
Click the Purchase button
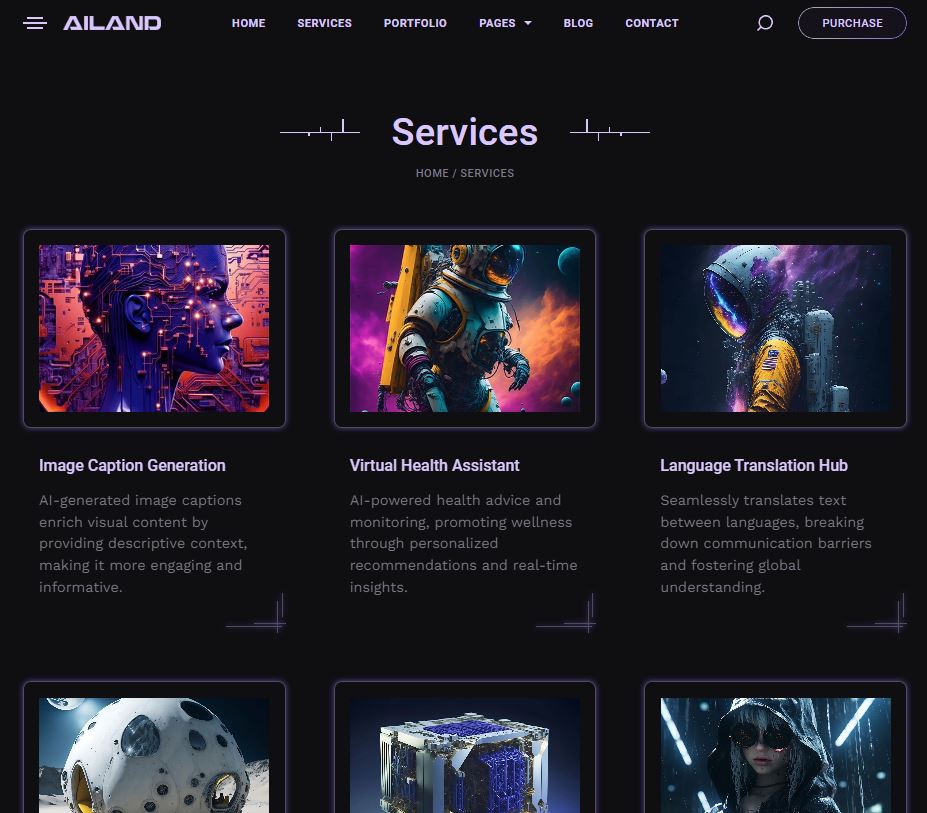pos(852,23)
